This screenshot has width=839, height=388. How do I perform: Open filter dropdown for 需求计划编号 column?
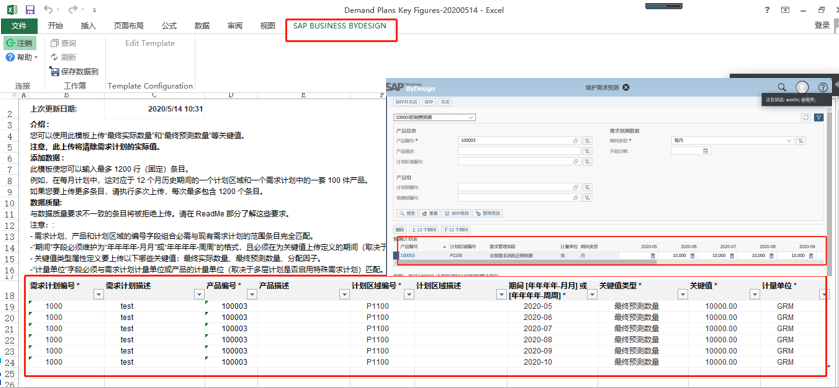(98, 294)
